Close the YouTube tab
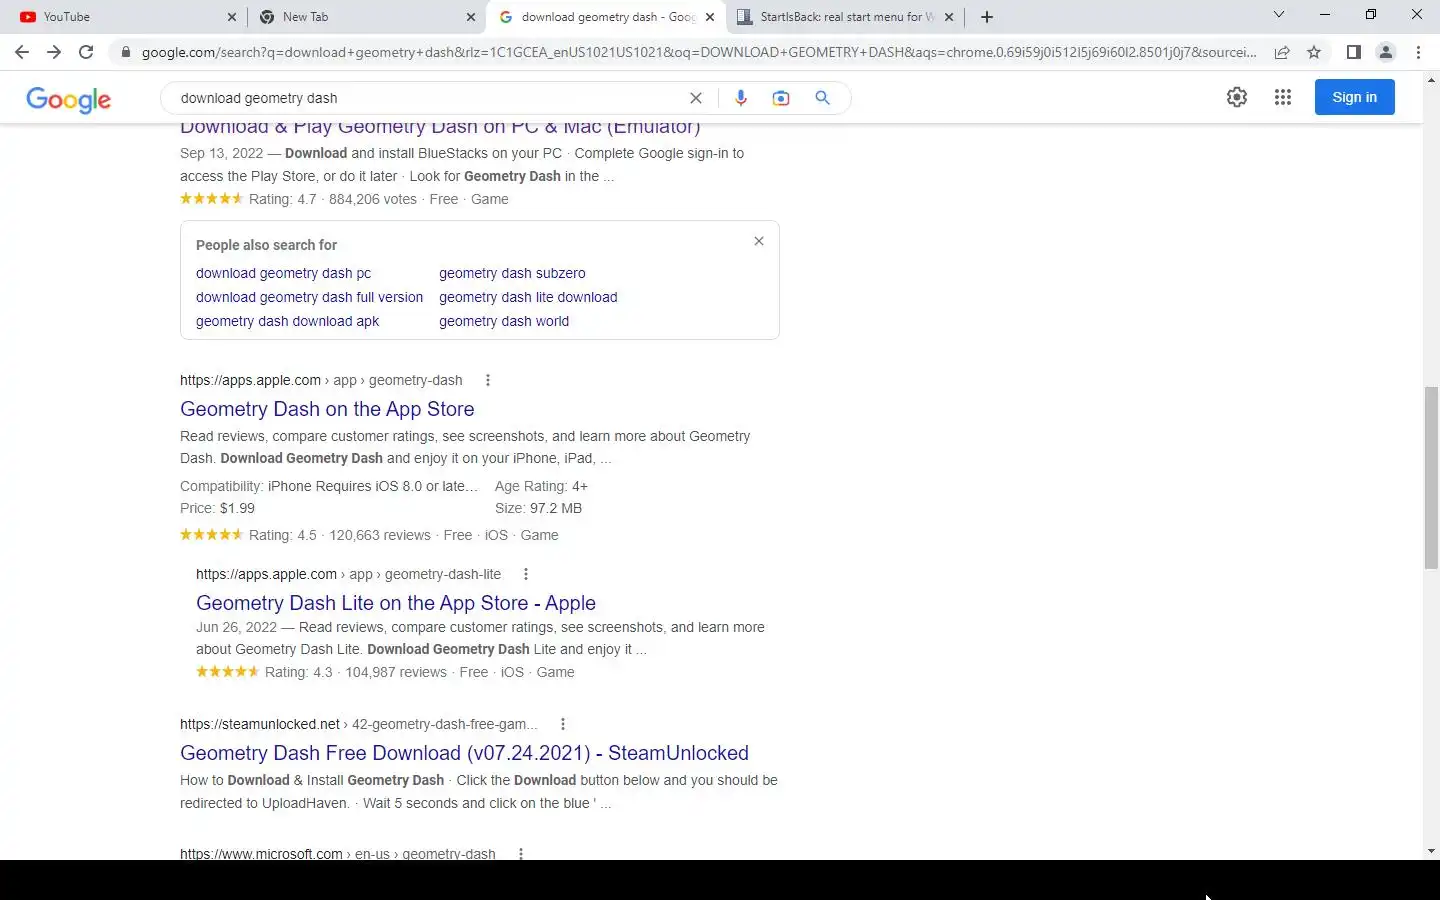This screenshot has width=1440, height=900. click(x=232, y=17)
